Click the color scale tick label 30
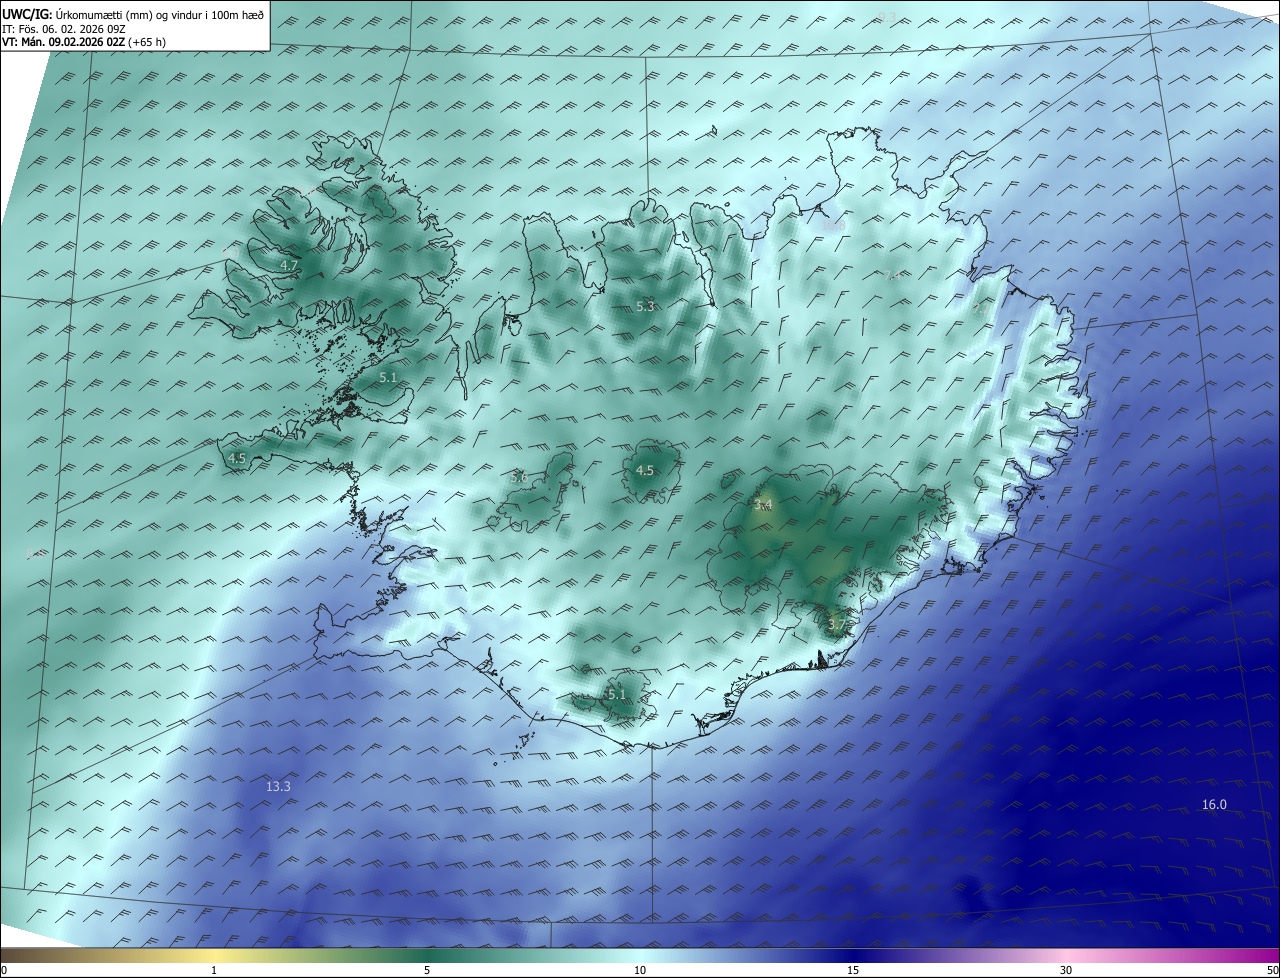The width and height of the screenshot is (1280, 978). (x=1066, y=970)
